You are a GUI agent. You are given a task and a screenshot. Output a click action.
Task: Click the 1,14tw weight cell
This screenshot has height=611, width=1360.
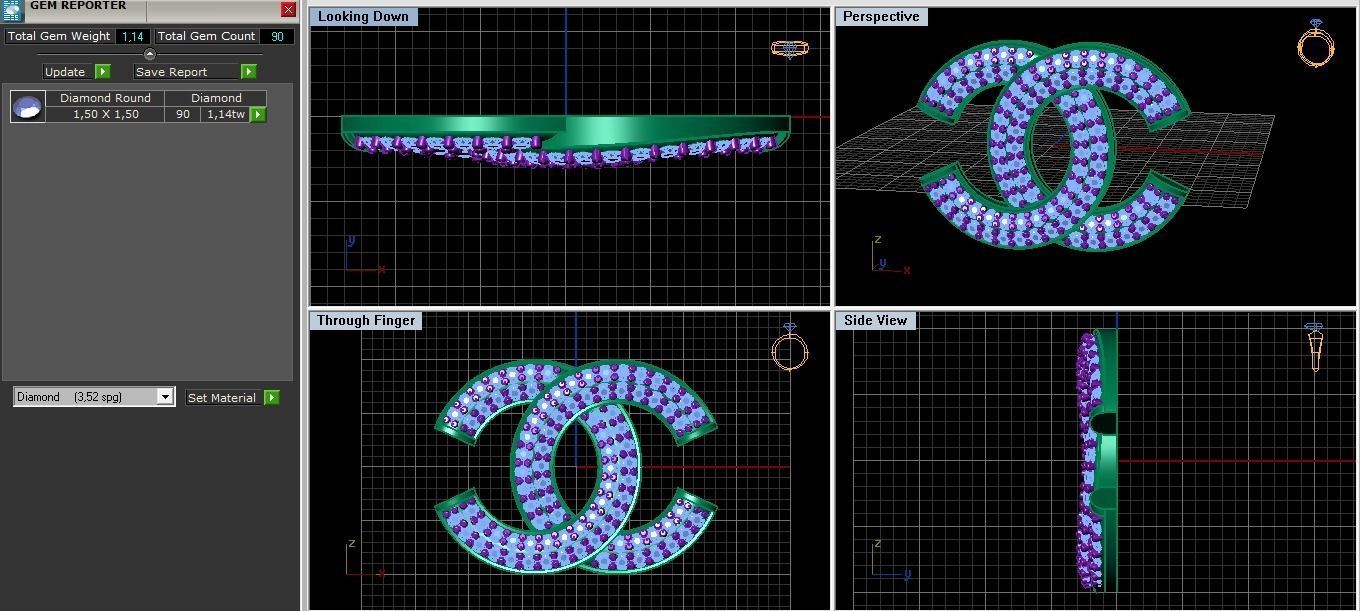[x=225, y=114]
